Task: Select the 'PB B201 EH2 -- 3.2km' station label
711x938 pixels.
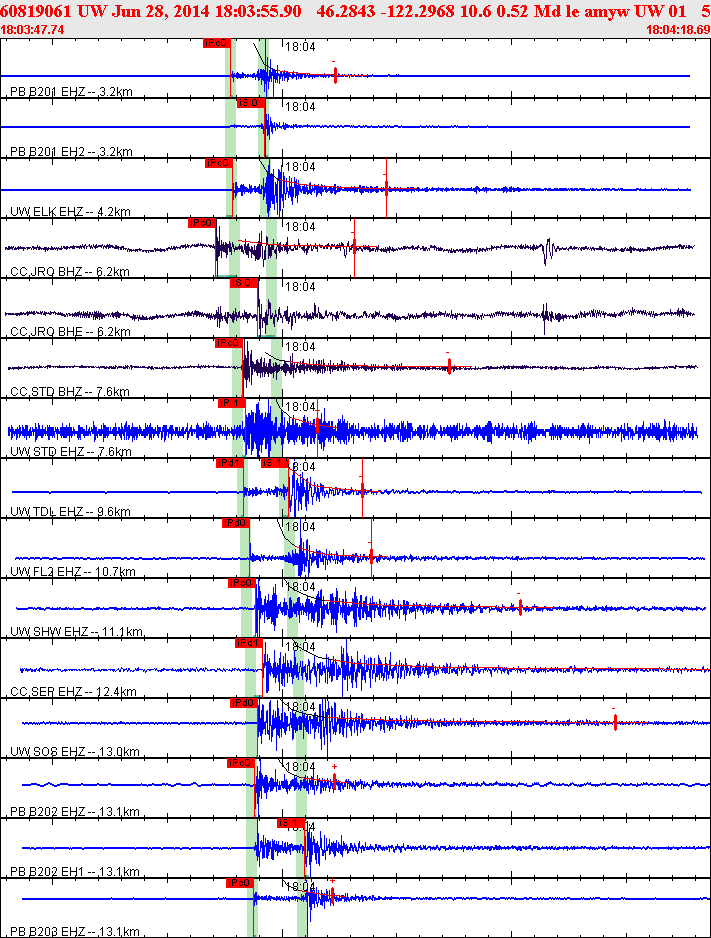Action: click(x=71, y=151)
